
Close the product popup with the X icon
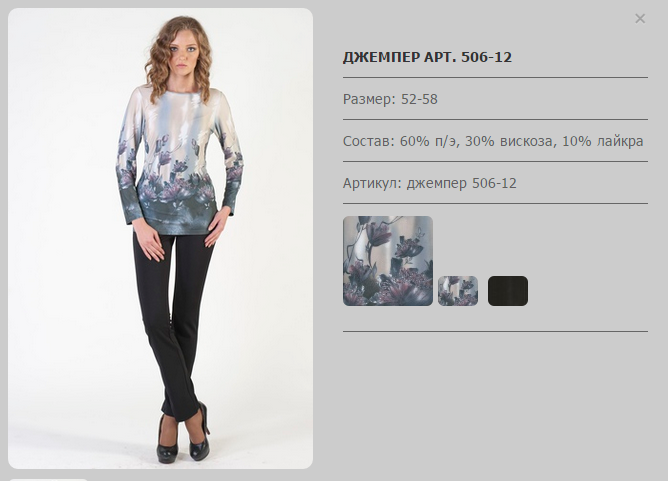tap(640, 19)
